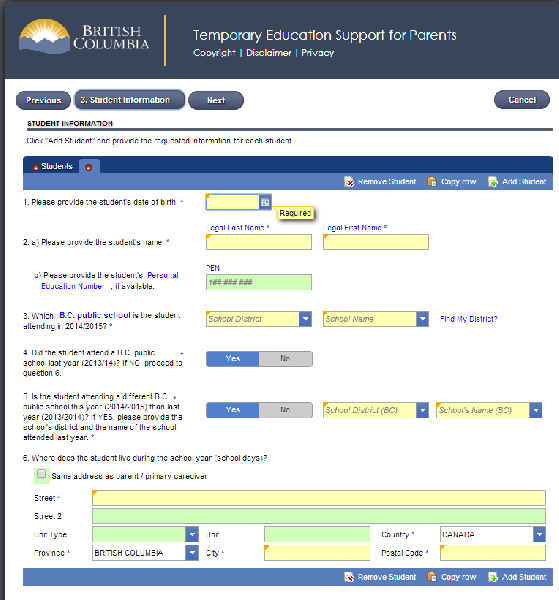Click the top Remove Student icon
Viewport: 559px width, 600px height.
pos(349,182)
